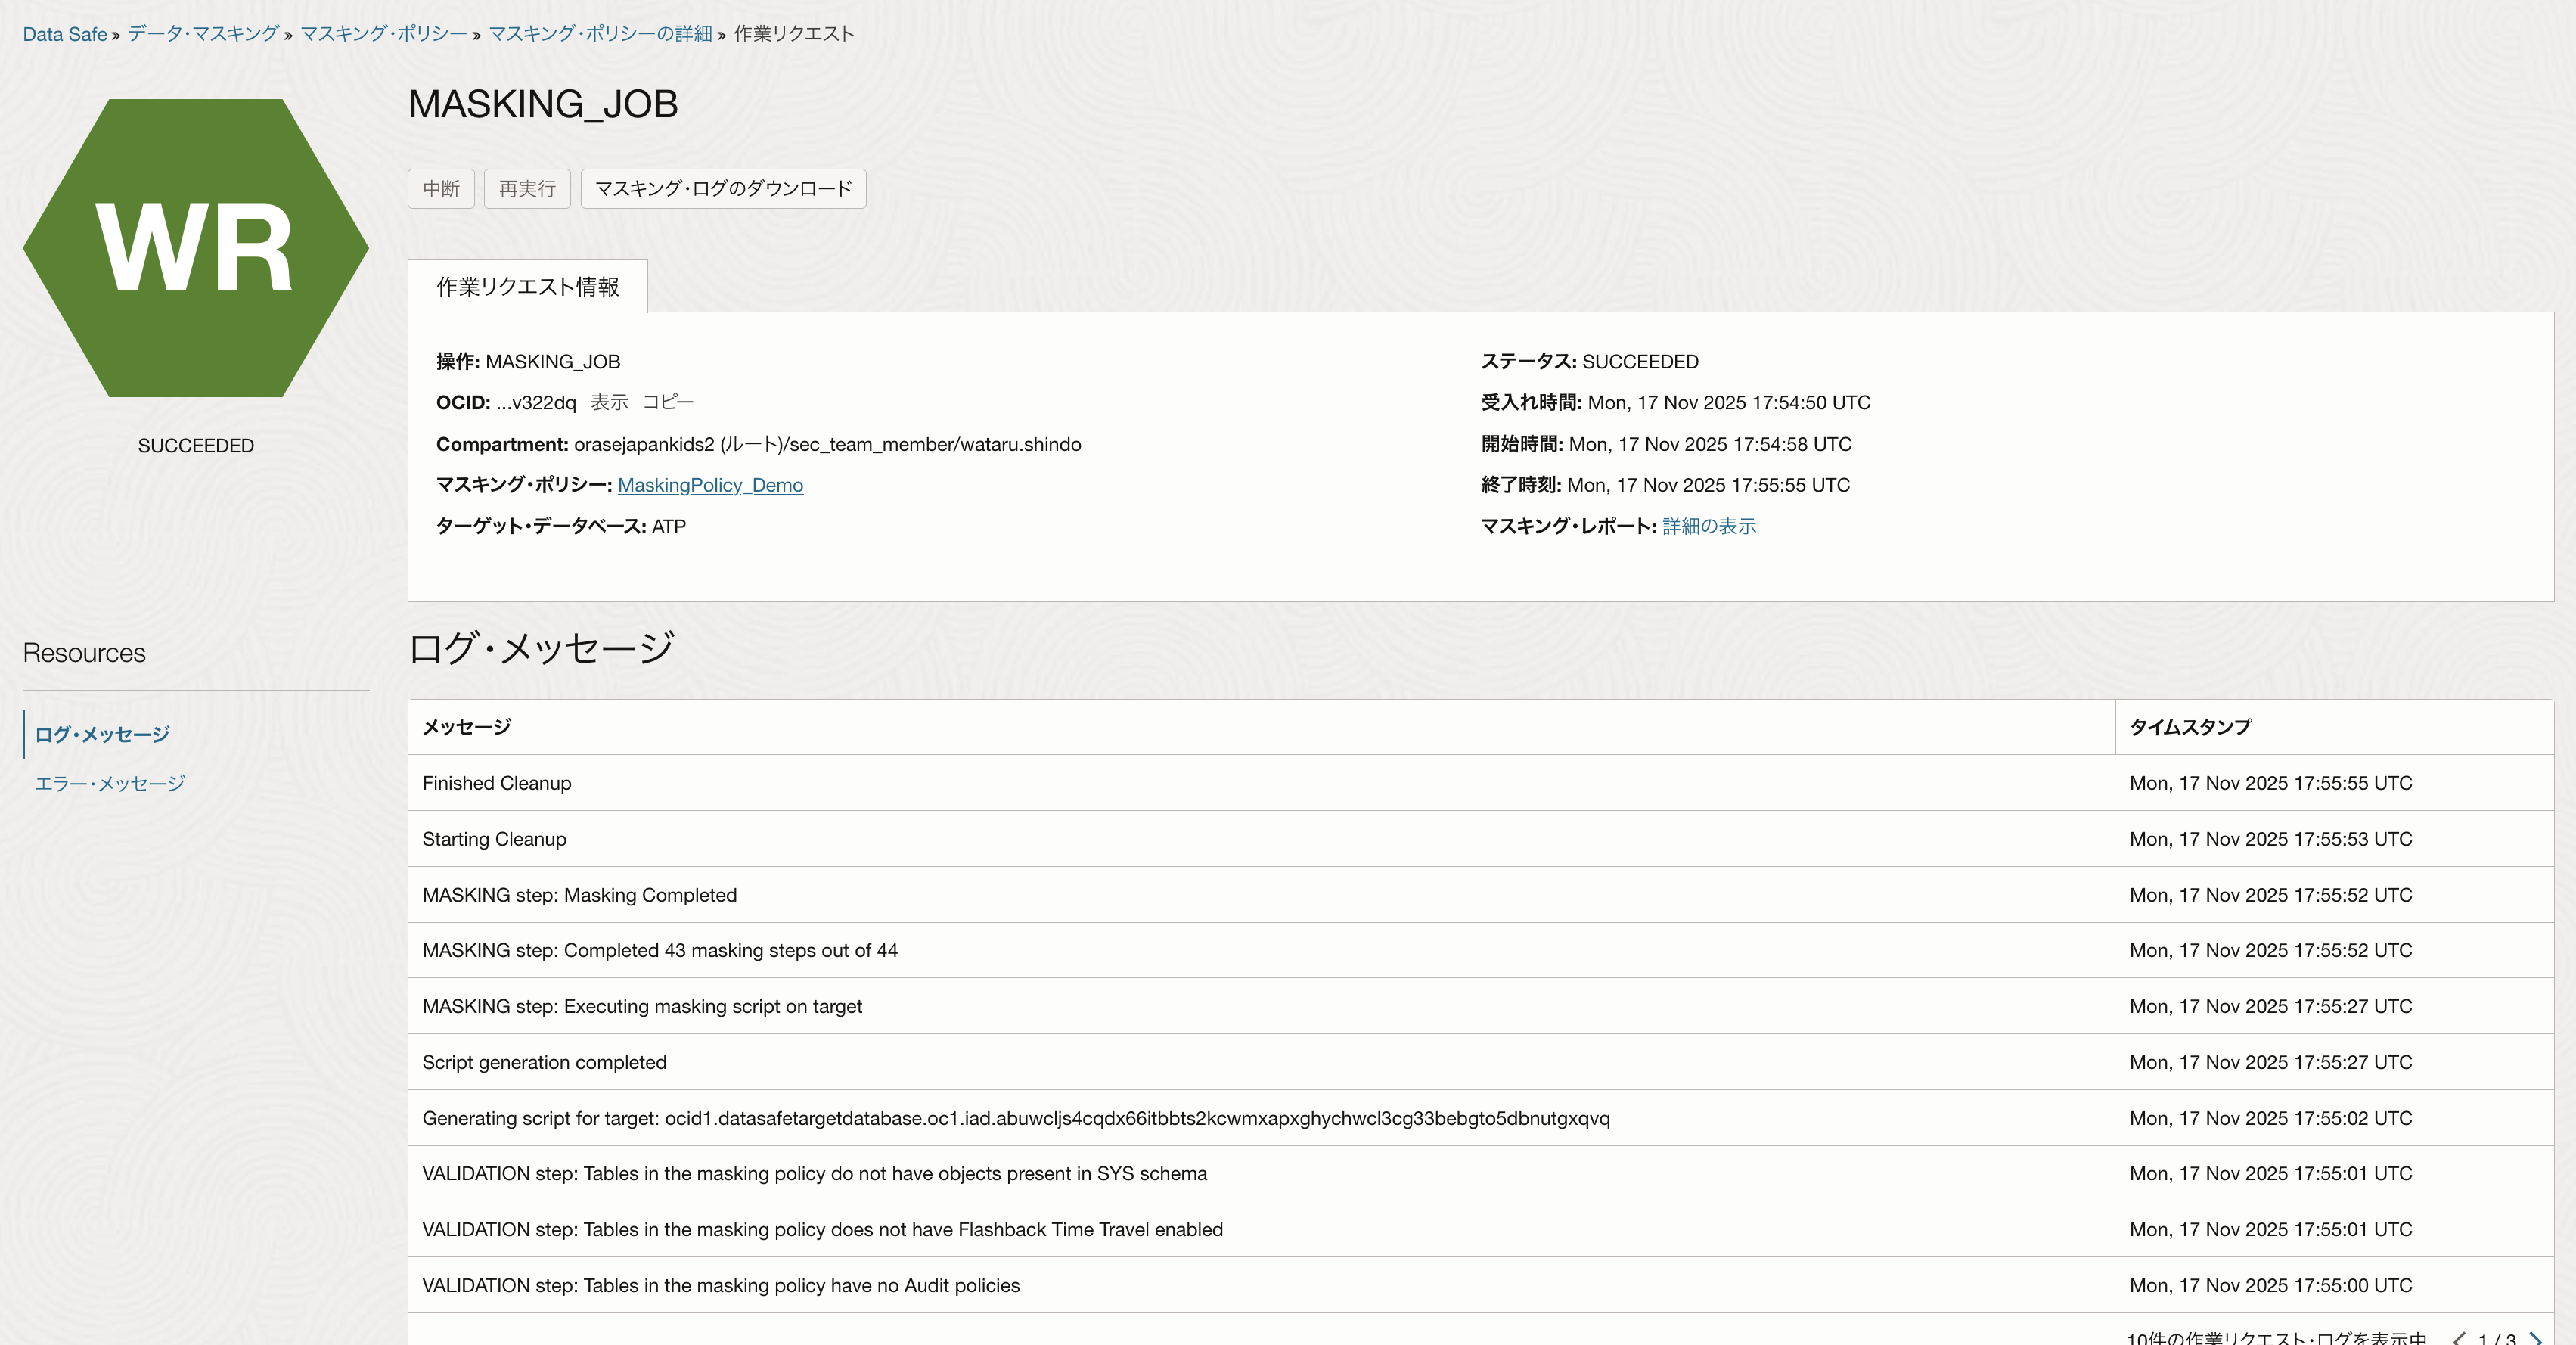Show the full OCID via 表示
This screenshot has width=2576, height=1345.
point(609,403)
